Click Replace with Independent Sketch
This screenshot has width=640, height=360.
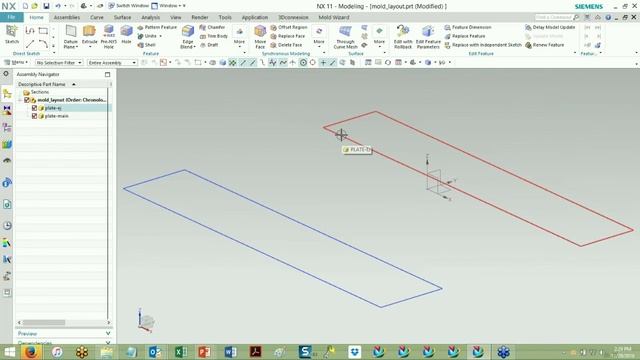click(483, 45)
